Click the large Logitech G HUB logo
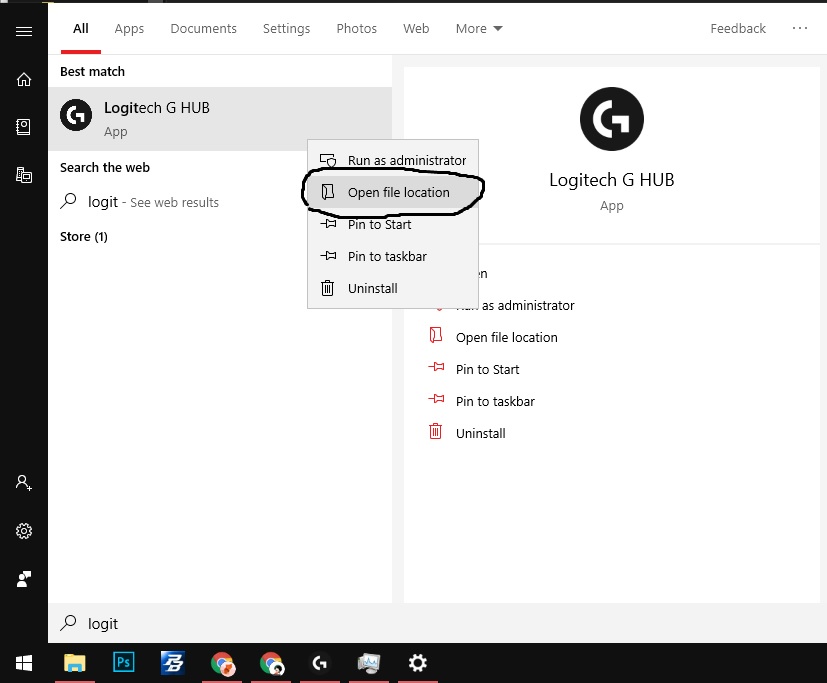The image size is (827, 683). pos(611,119)
